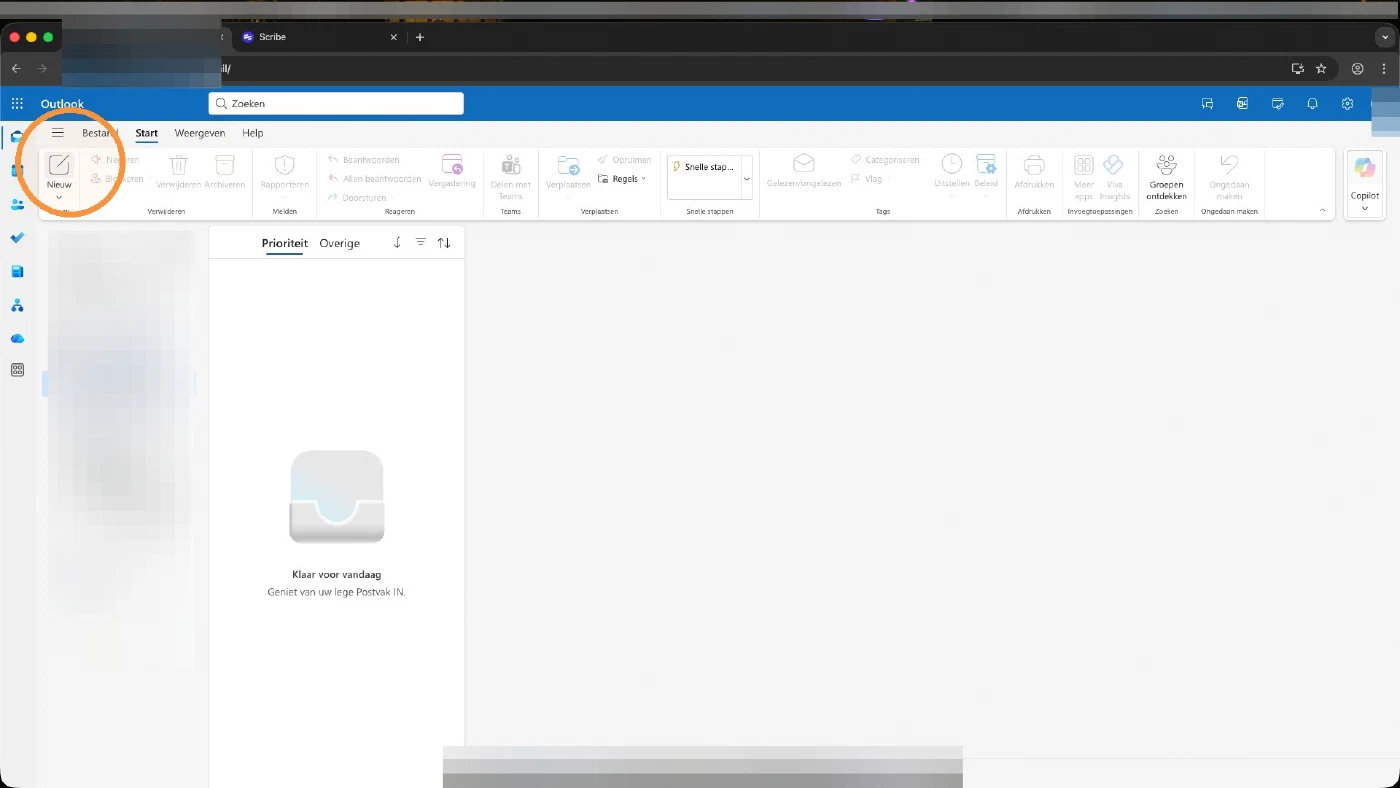The image size is (1400, 788).
Task: Toggle the navigation pane hamburger button
Action: (58, 133)
